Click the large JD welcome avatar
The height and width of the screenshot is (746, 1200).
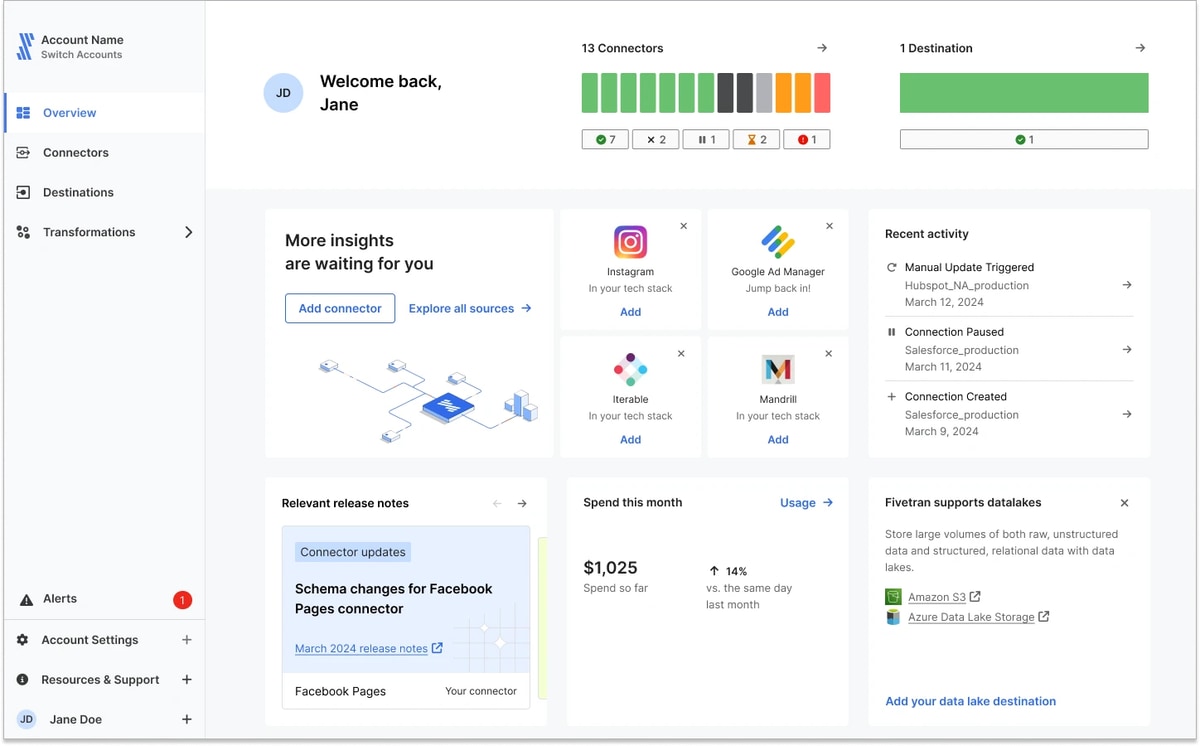(x=283, y=93)
